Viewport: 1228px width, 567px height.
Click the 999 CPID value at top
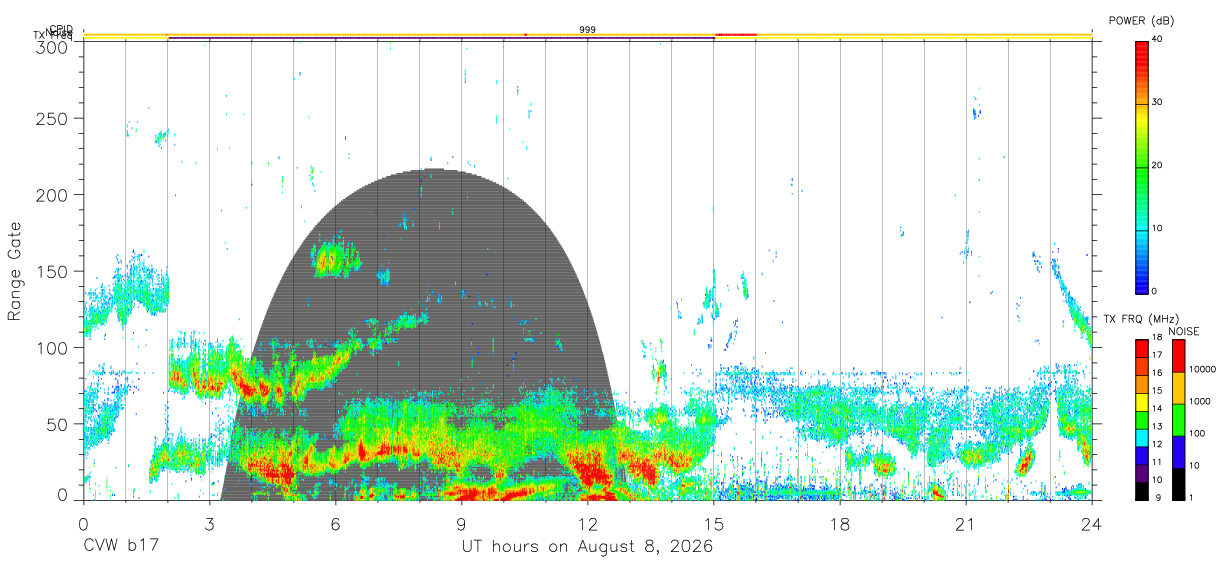588,30
